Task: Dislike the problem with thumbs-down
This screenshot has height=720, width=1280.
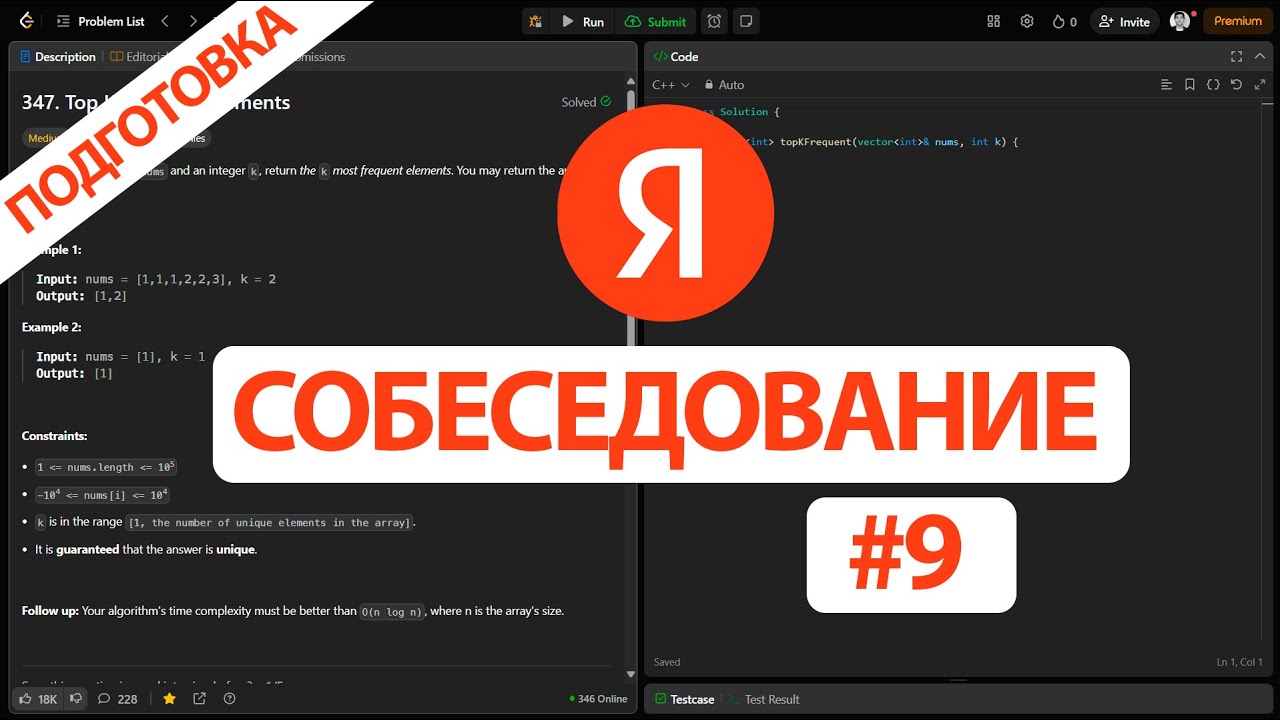Action: pos(75,699)
